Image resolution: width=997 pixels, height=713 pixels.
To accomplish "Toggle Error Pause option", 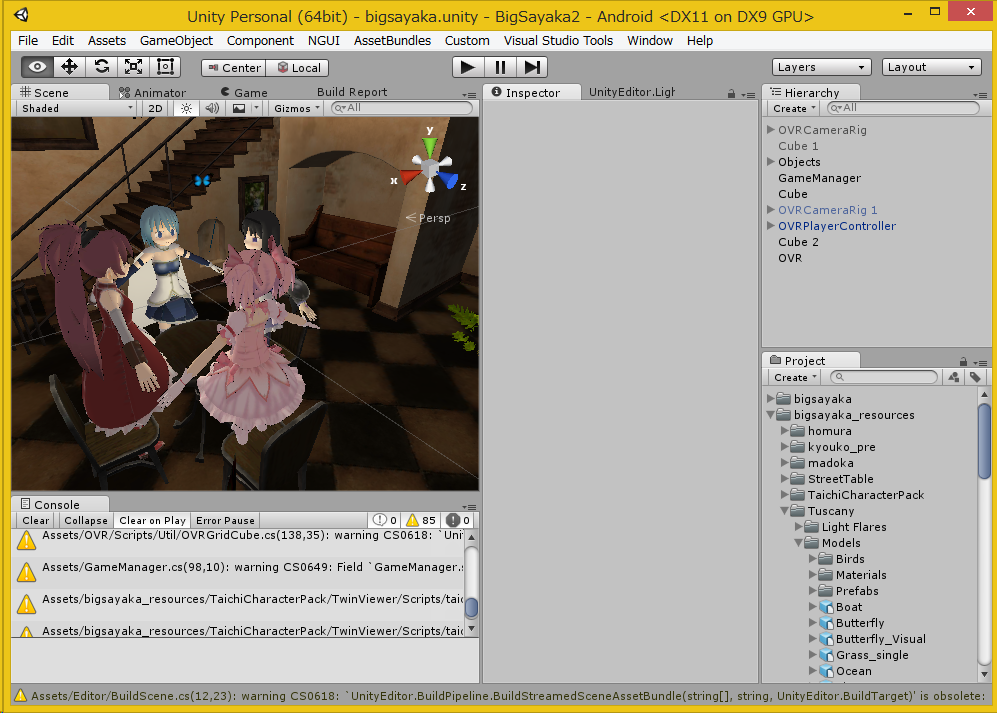I will point(225,520).
